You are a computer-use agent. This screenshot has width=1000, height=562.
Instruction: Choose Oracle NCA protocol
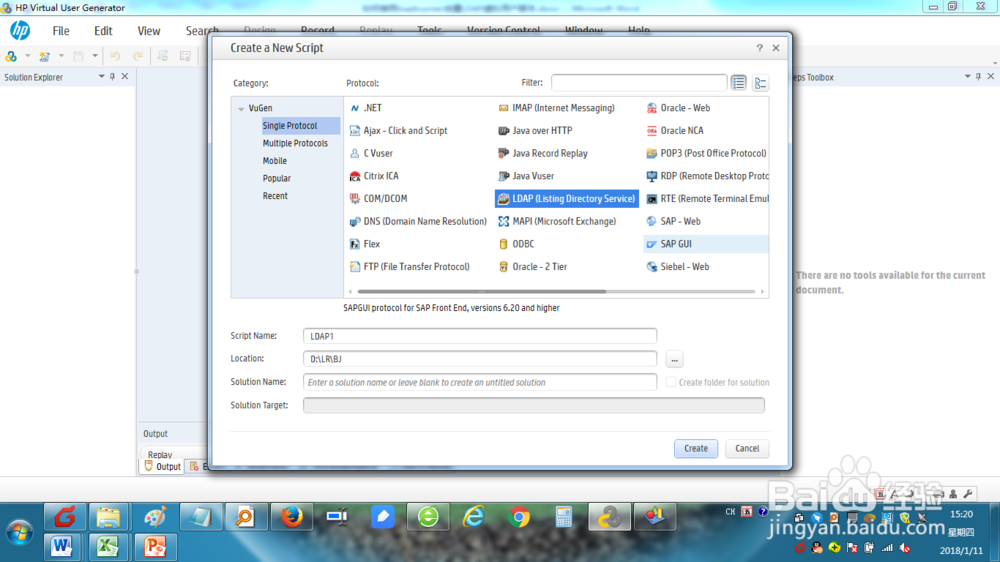point(675,131)
